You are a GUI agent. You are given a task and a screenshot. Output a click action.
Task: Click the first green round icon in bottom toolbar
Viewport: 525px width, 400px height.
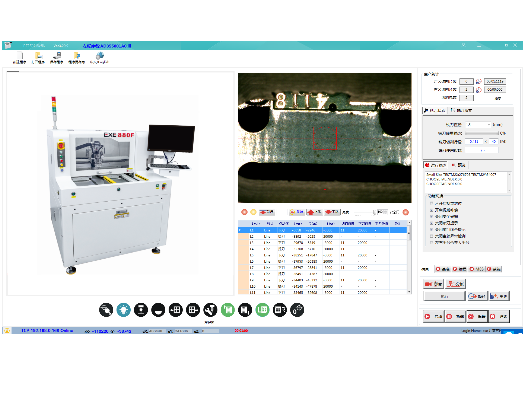[x=228, y=310]
